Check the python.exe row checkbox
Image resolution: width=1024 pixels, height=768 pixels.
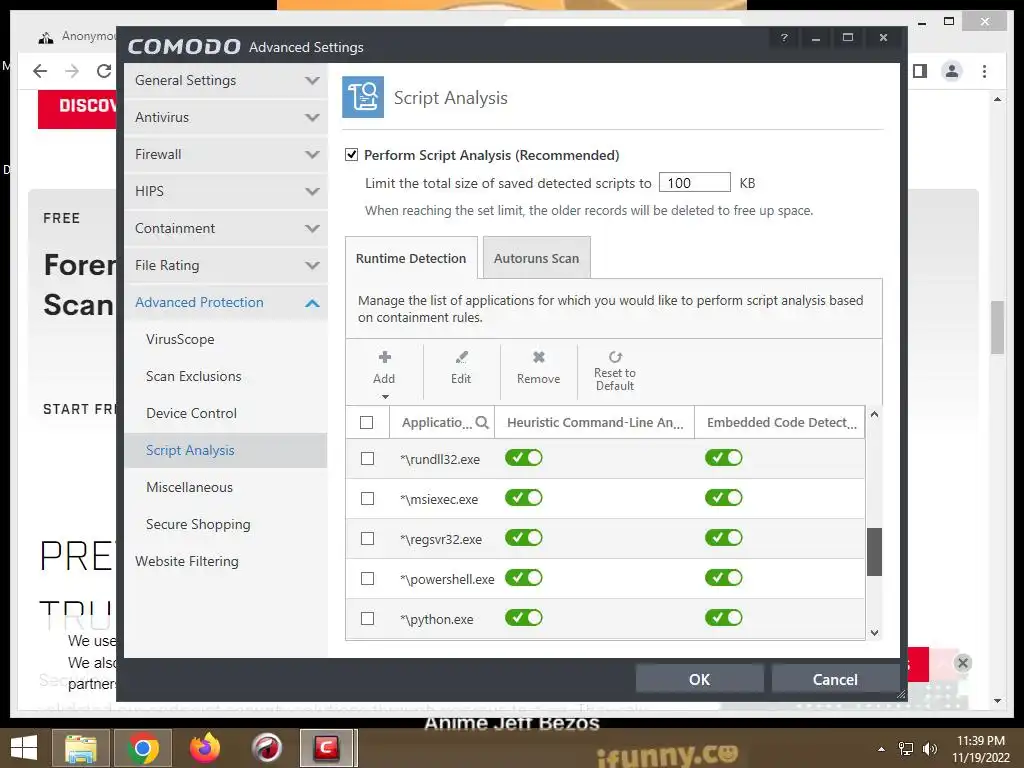coord(368,618)
